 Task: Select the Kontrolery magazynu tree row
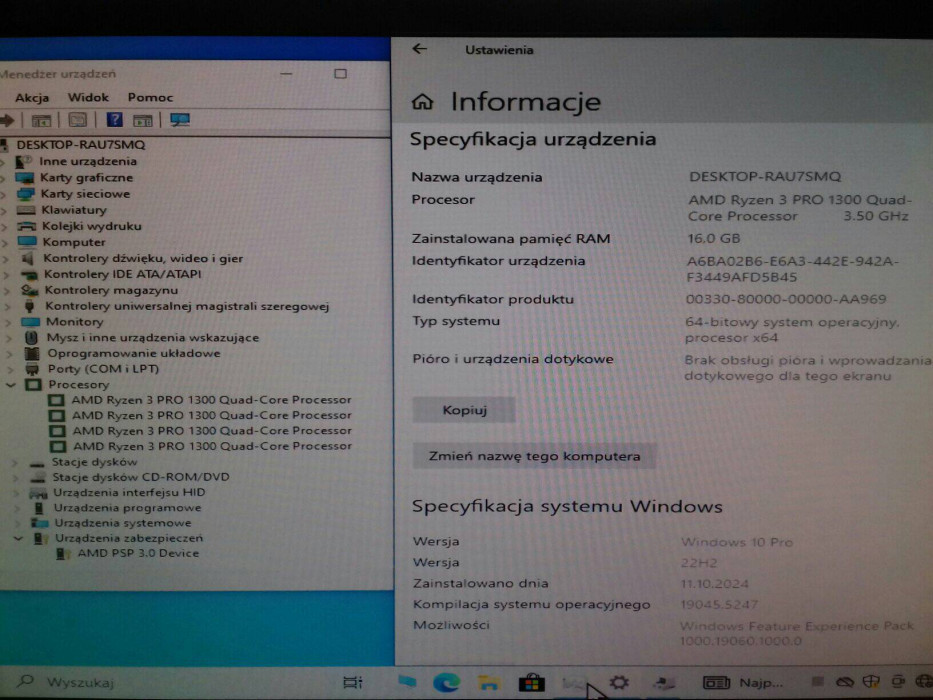111,290
